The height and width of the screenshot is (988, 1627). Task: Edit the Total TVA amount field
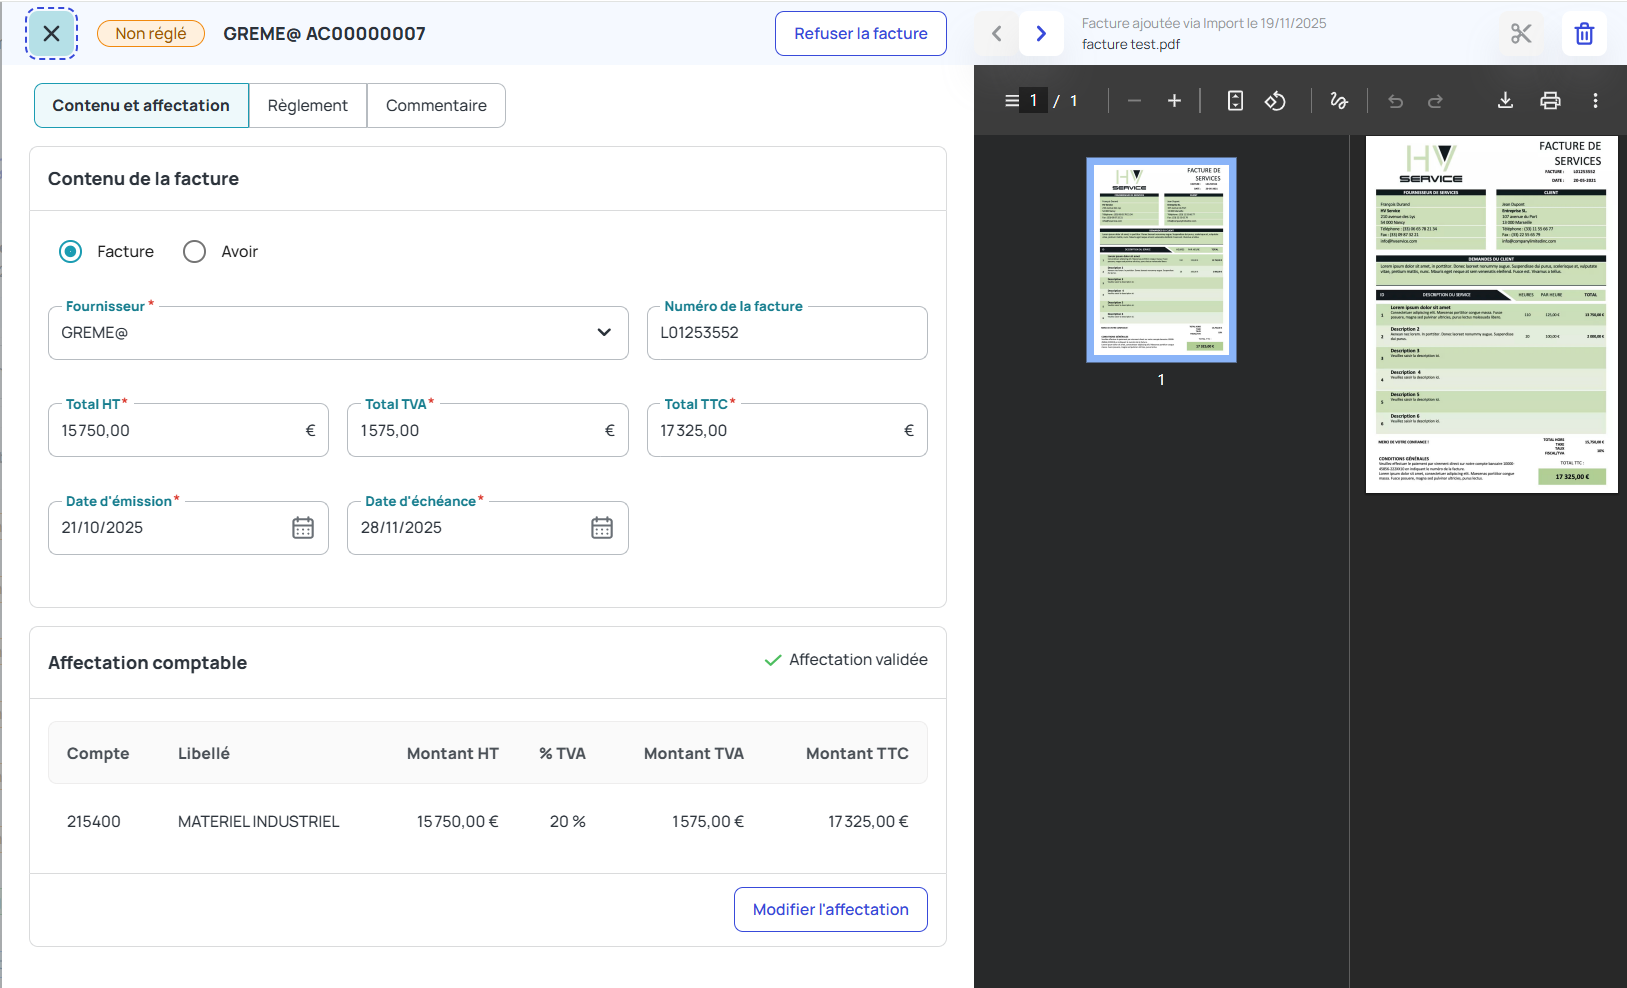click(488, 430)
